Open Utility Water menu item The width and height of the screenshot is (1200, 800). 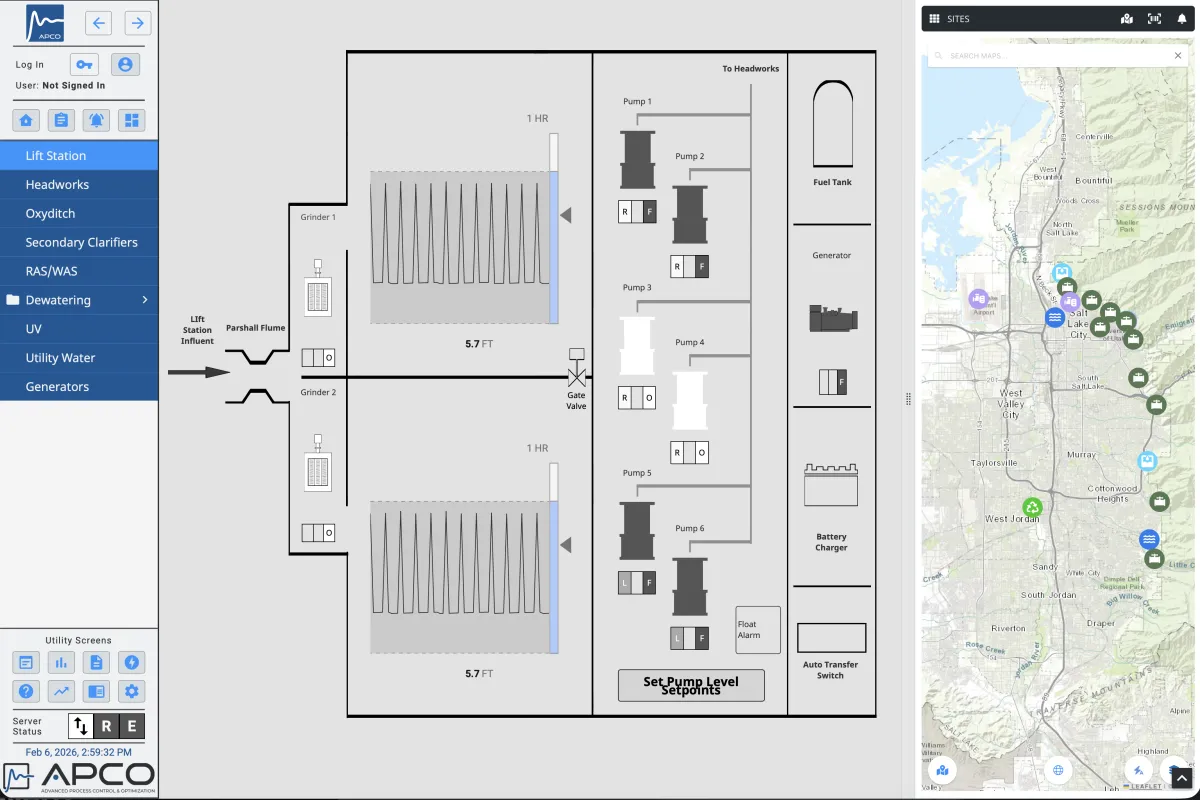pos(79,358)
